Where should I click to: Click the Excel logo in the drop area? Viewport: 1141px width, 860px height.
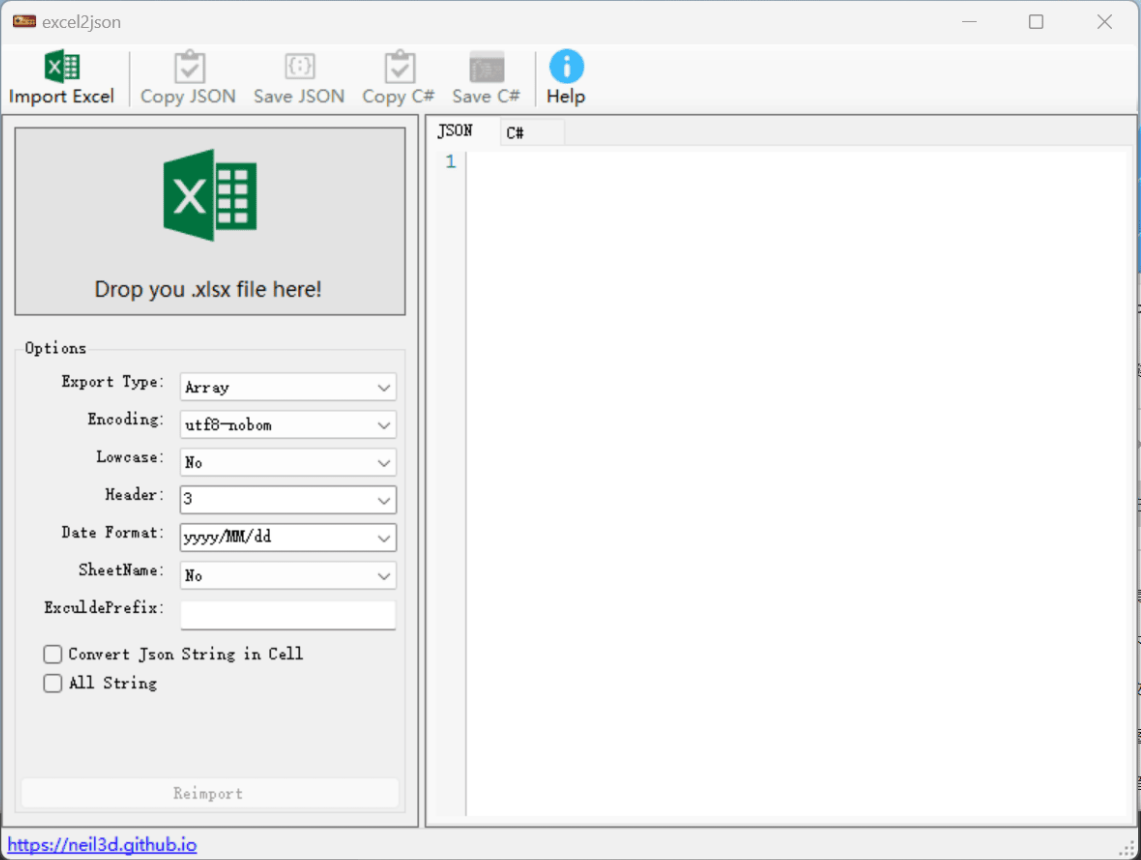[210, 196]
